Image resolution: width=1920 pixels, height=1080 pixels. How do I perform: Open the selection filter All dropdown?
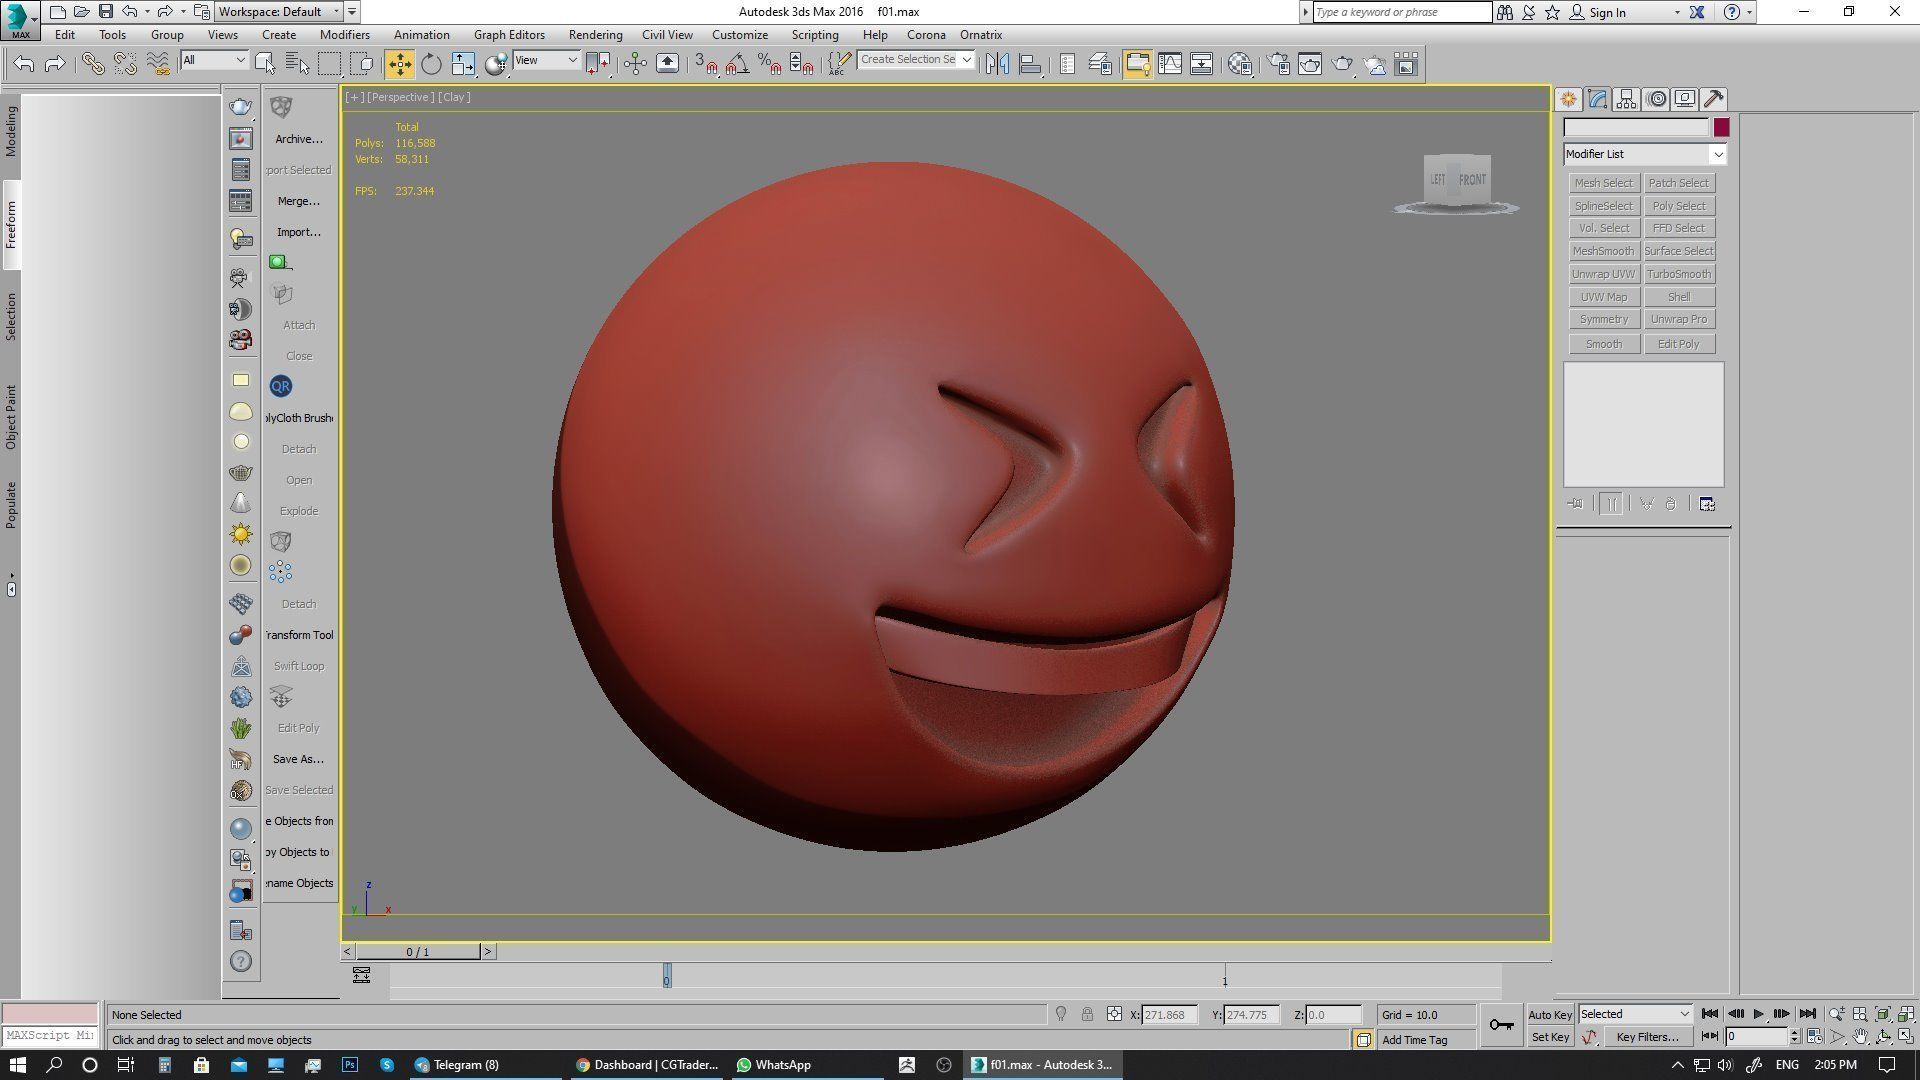(213, 60)
